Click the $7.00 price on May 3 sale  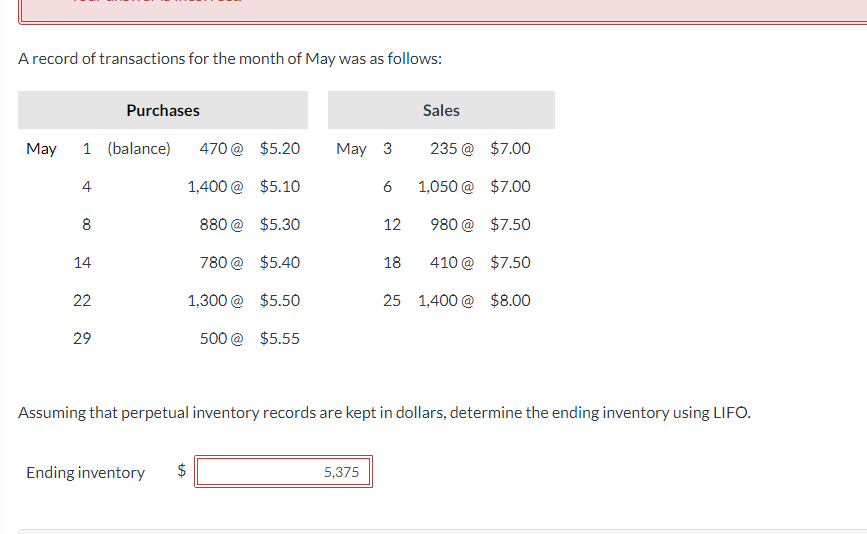click(x=510, y=149)
